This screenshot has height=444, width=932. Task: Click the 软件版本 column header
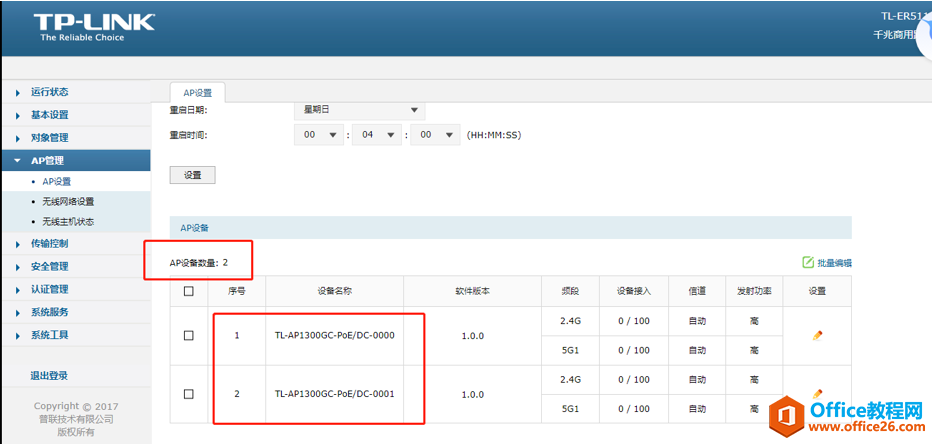tap(473, 291)
